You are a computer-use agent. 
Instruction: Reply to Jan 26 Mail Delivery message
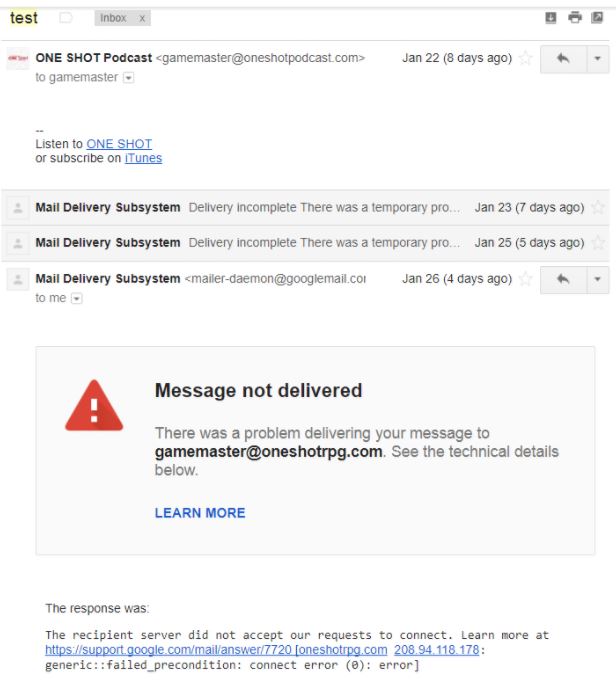[x=563, y=279]
